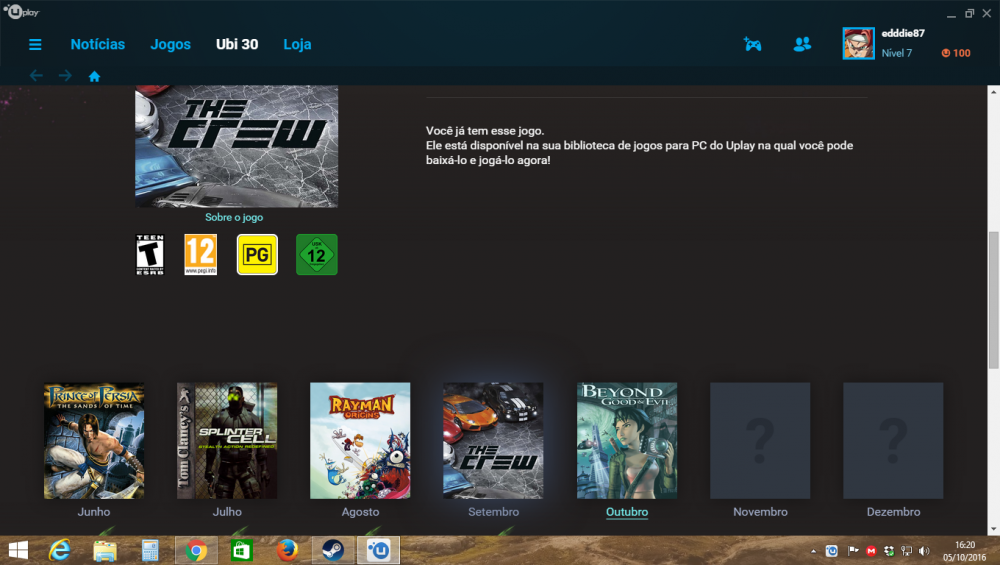Viewport: 1000px width, 565px height.
Task: Open the hamburger menu icon
Action: click(35, 45)
